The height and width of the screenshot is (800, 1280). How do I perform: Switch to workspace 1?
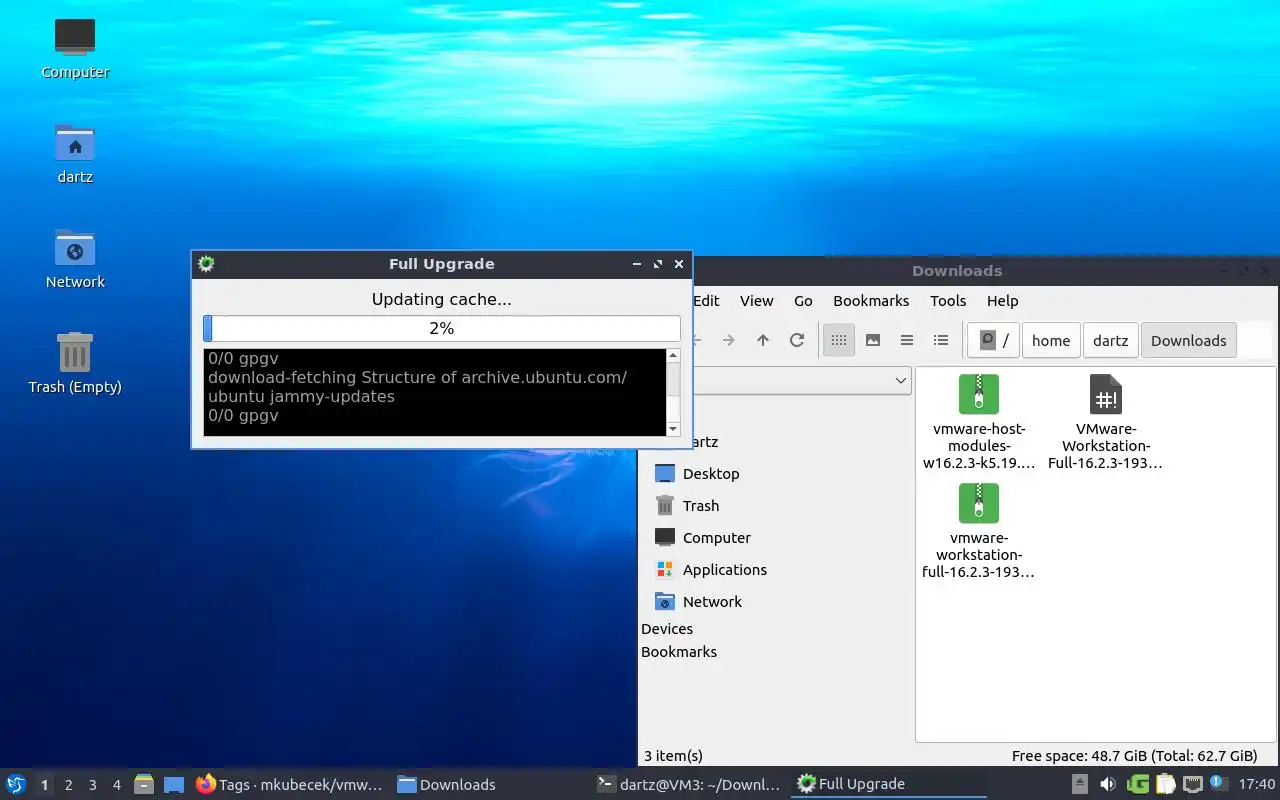44,785
